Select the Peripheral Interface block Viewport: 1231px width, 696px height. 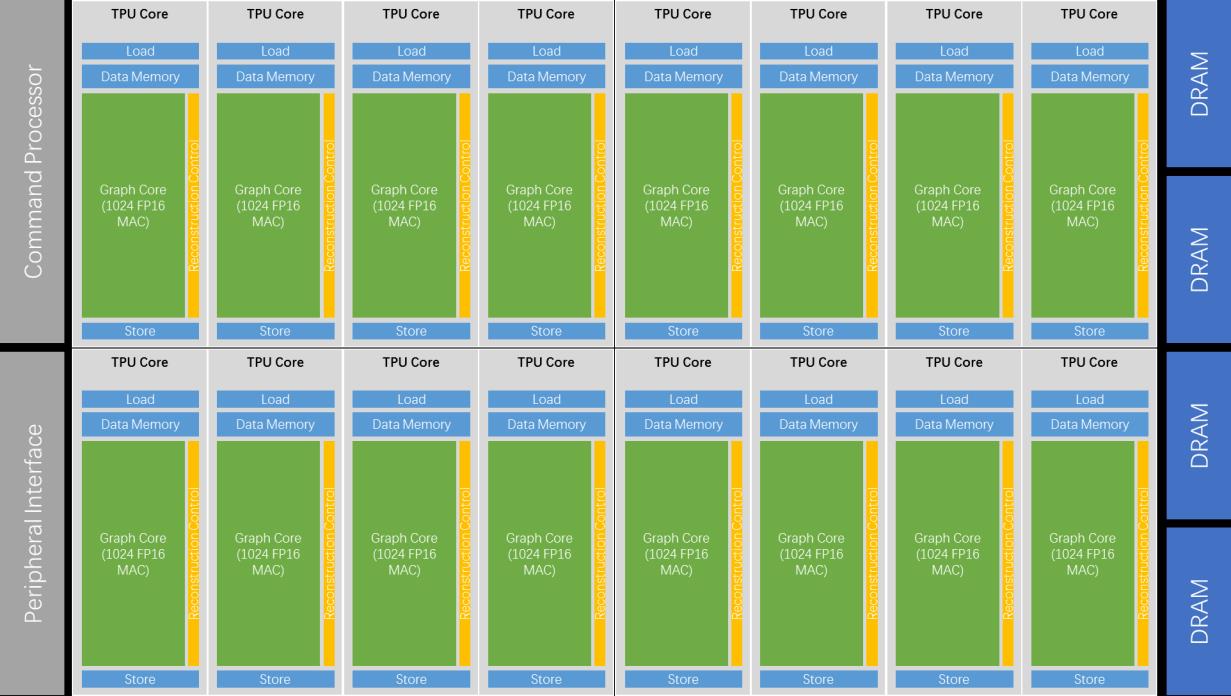pos(33,523)
